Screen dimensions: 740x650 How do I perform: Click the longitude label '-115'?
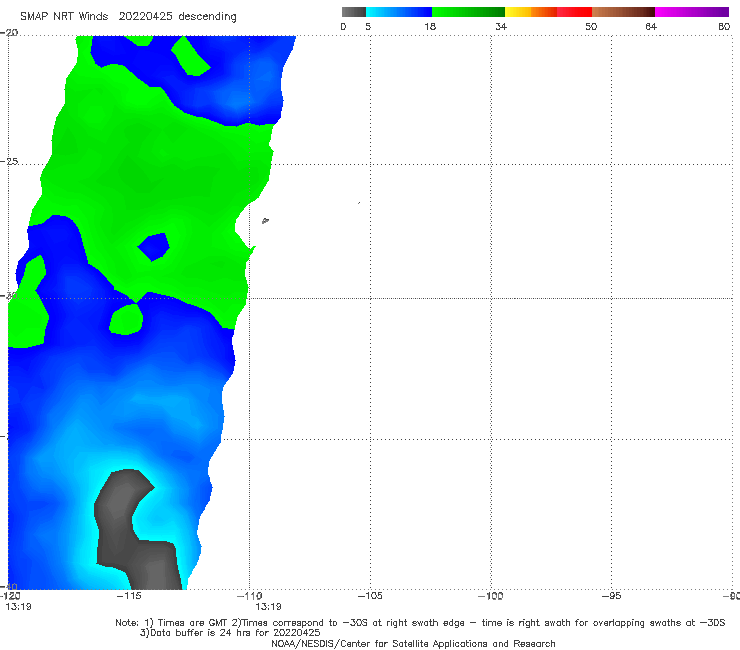click(129, 596)
